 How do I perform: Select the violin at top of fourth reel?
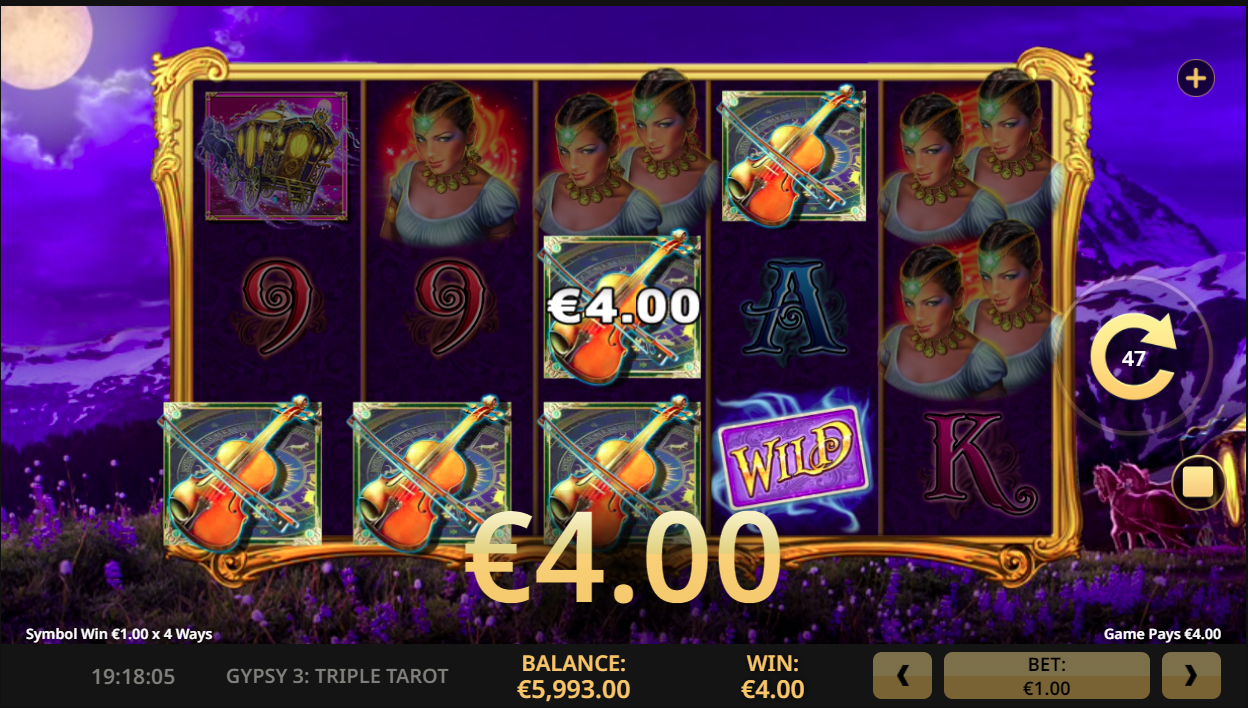(794, 155)
